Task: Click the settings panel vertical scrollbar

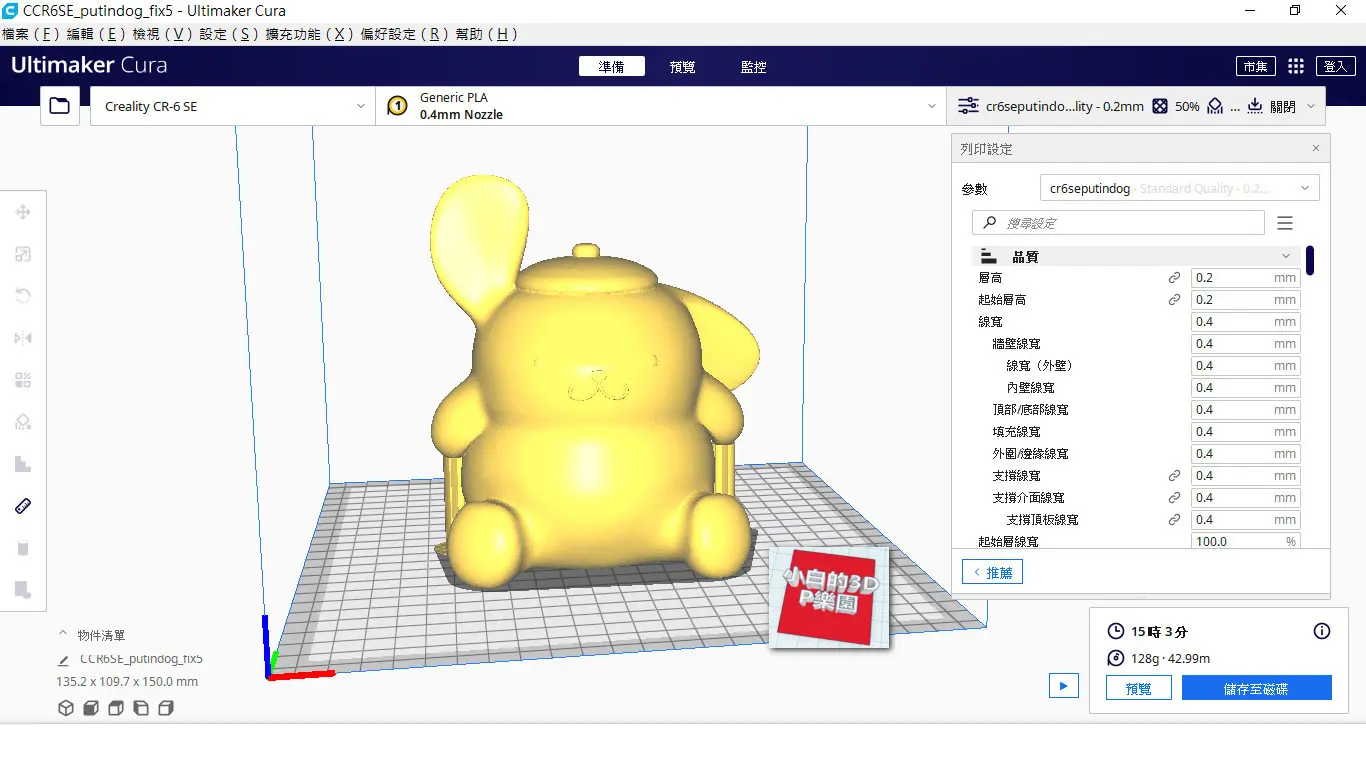Action: tap(1310, 261)
